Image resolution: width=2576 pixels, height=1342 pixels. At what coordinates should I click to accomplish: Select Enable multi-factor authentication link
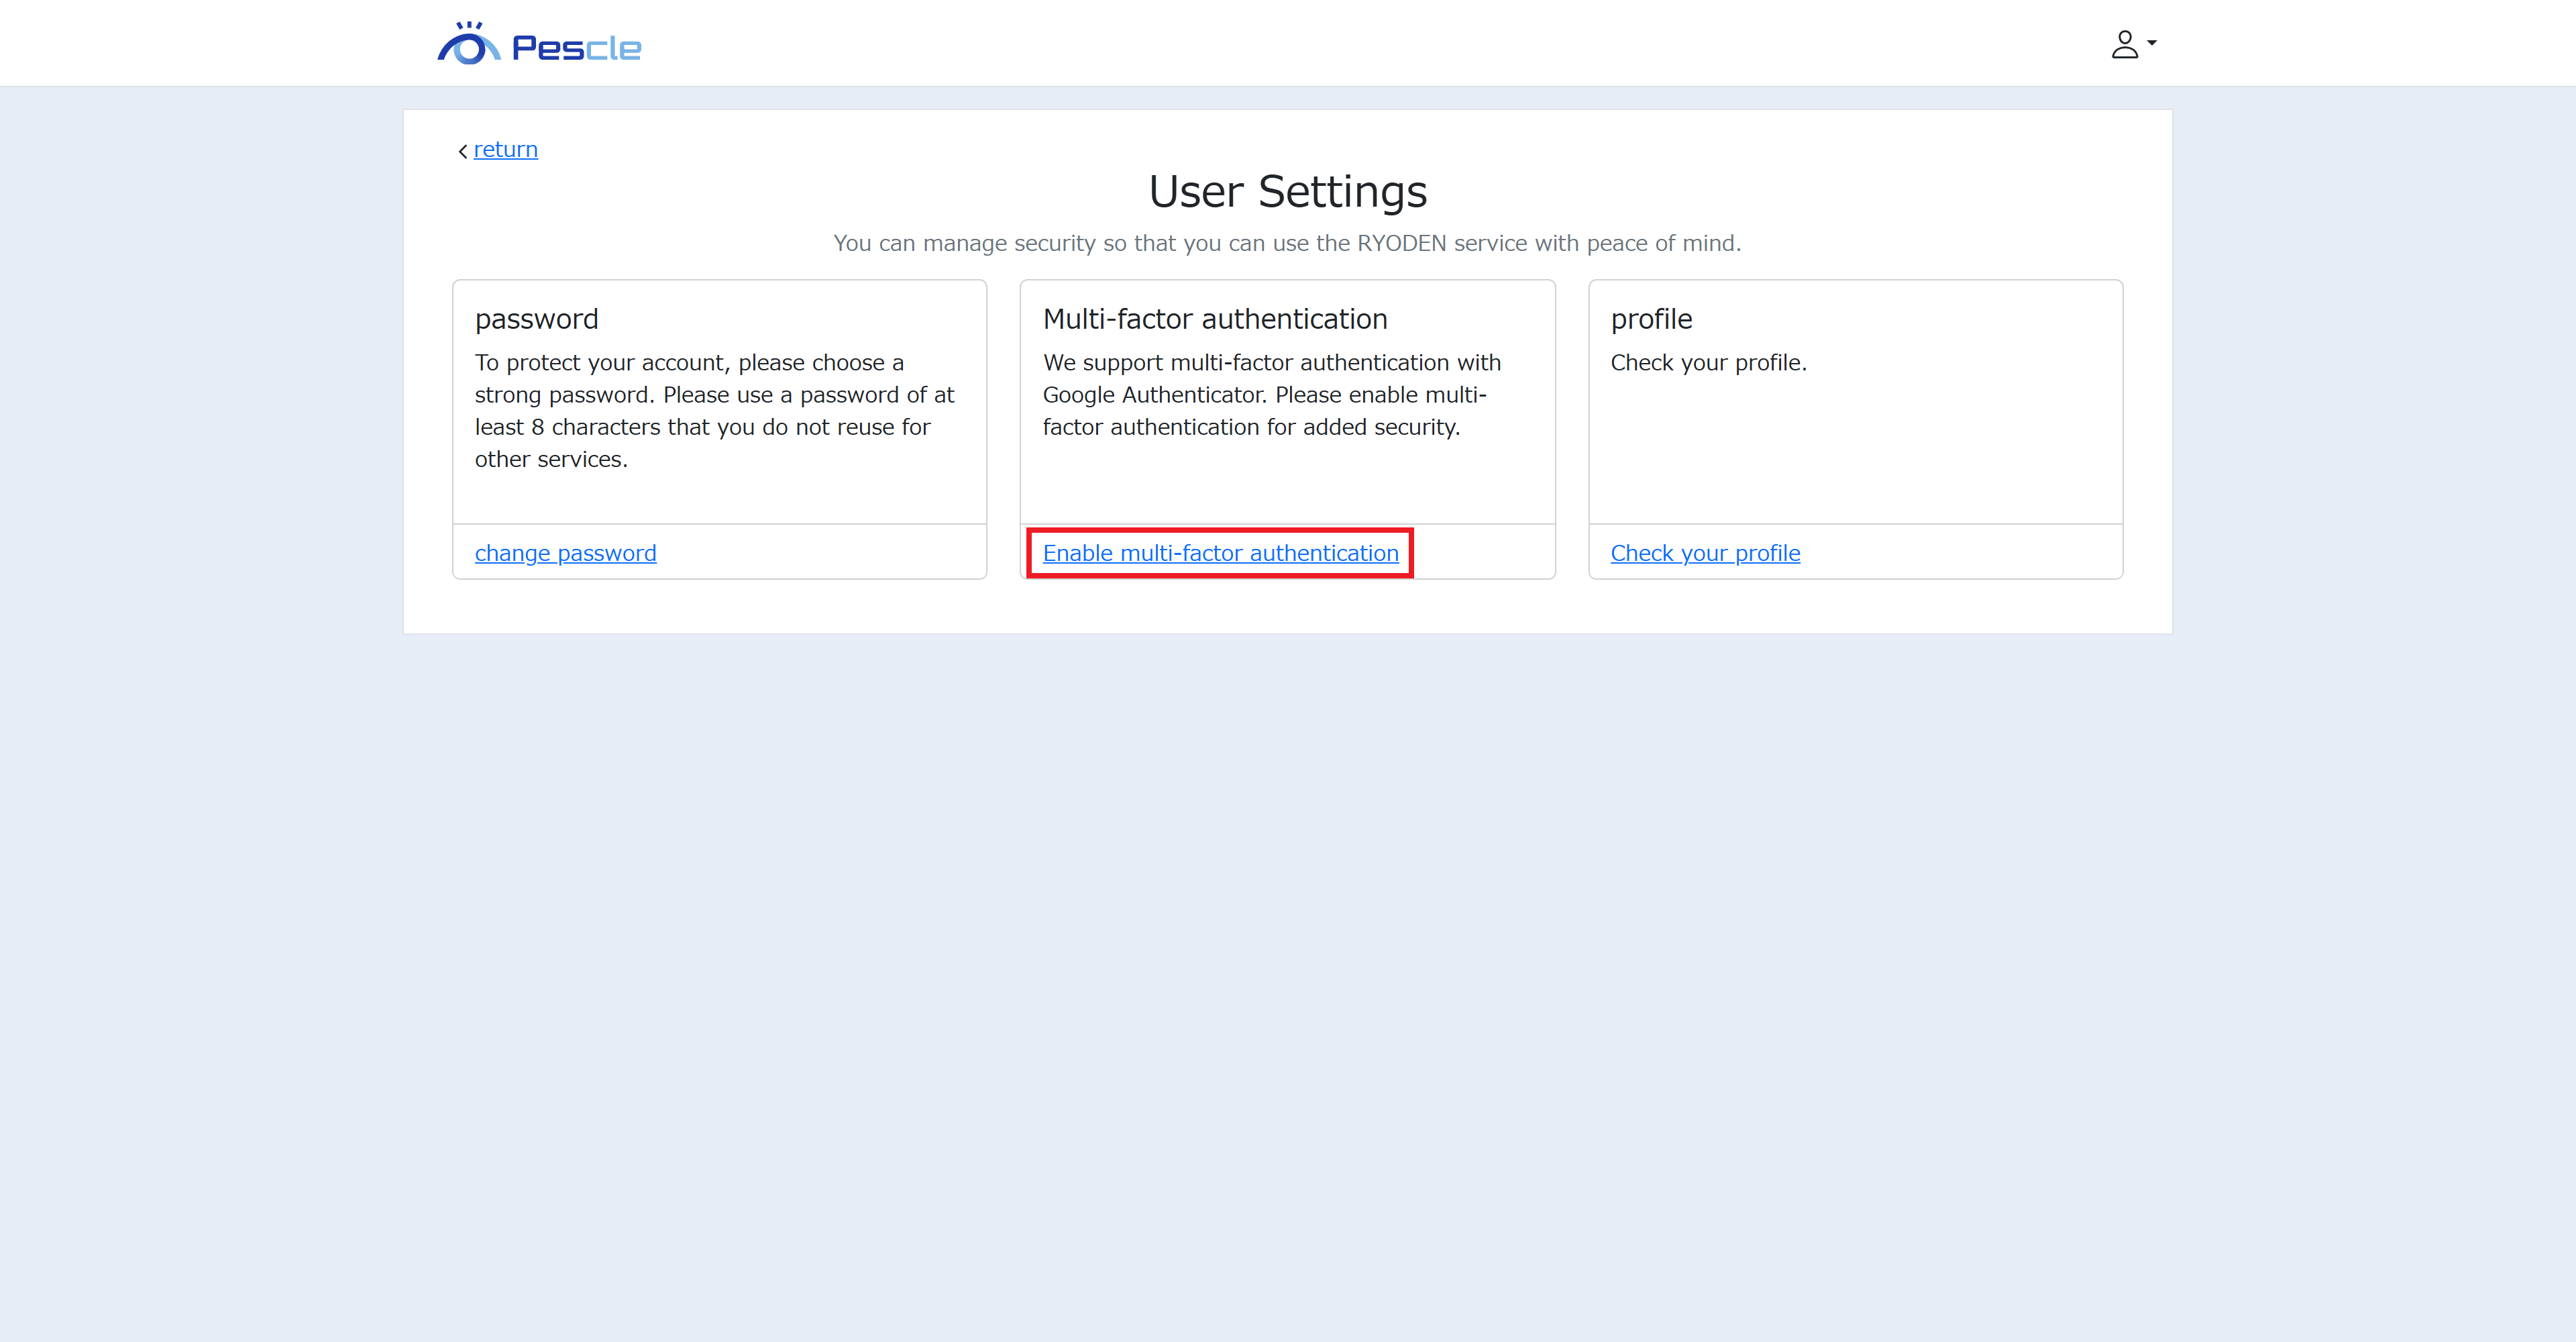[x=1220, y=553]
